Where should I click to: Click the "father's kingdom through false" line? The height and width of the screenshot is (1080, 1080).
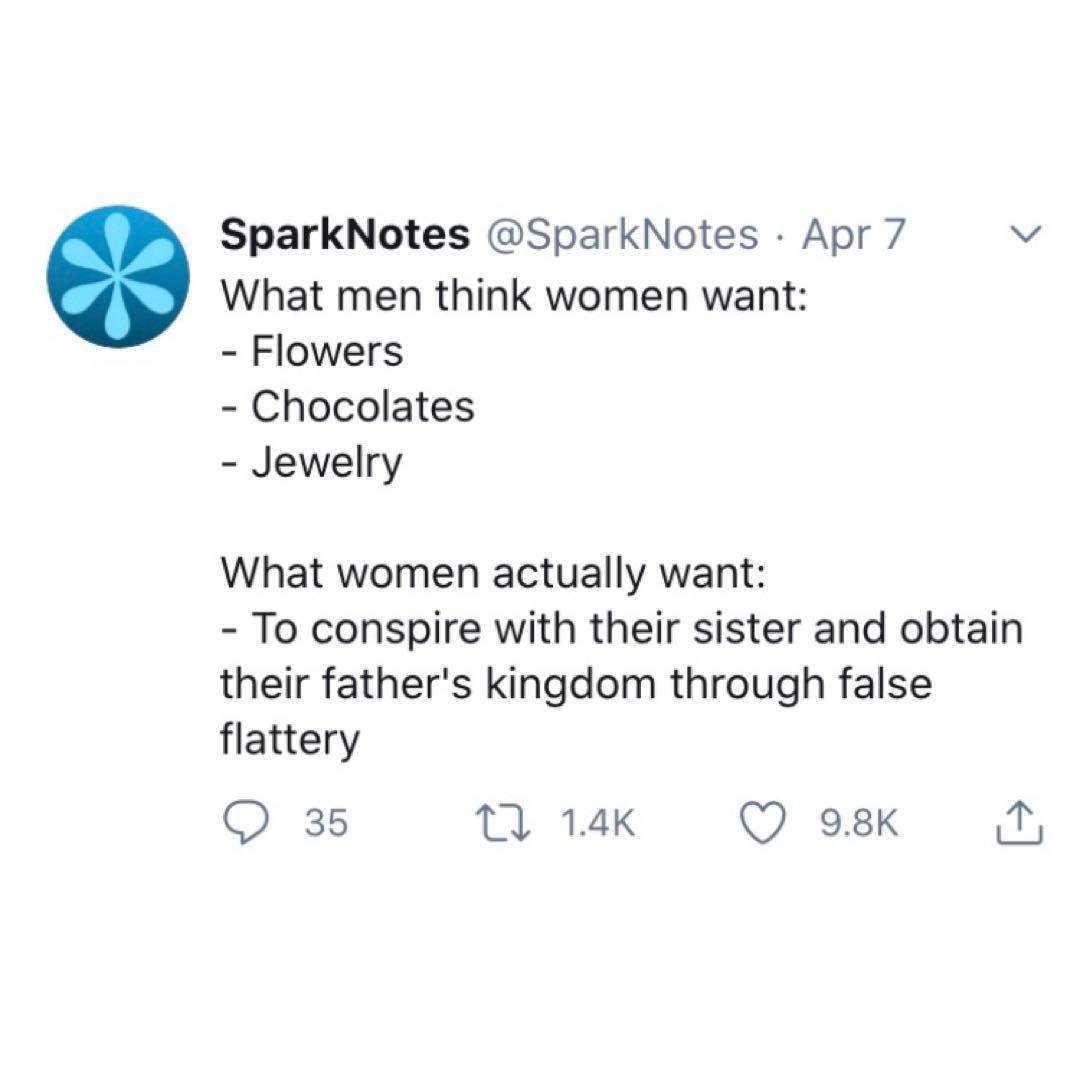[x=575, y=685]
